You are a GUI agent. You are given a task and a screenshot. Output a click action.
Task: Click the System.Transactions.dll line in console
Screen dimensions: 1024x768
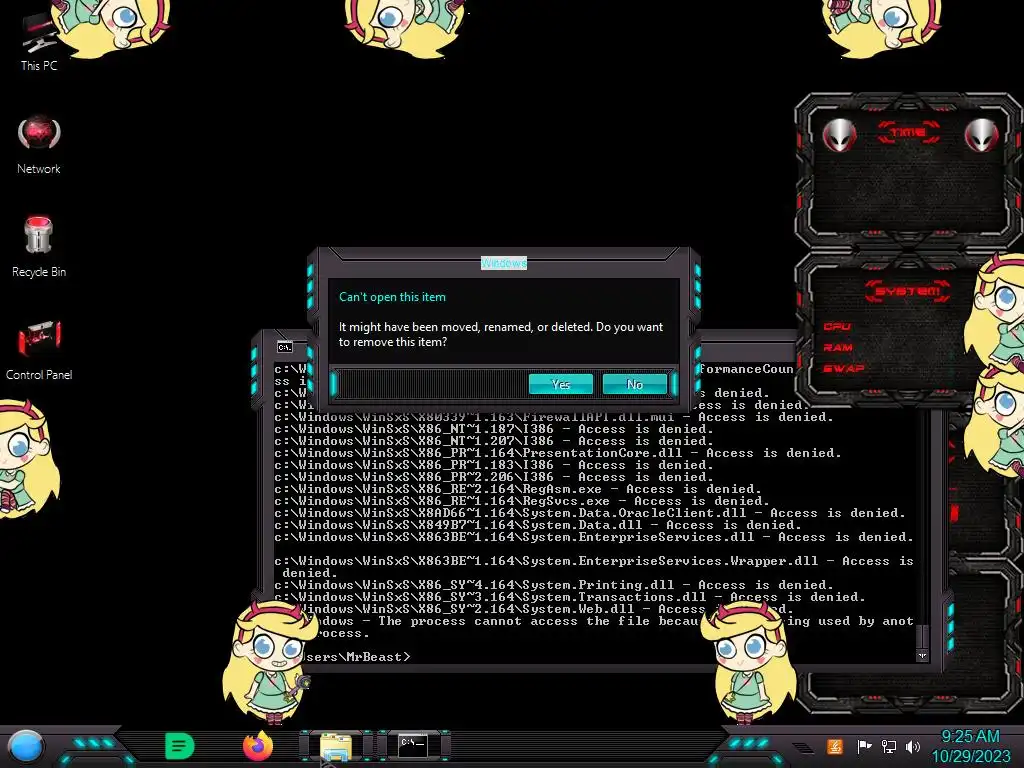pyautogui.click(x=569, y=597)
